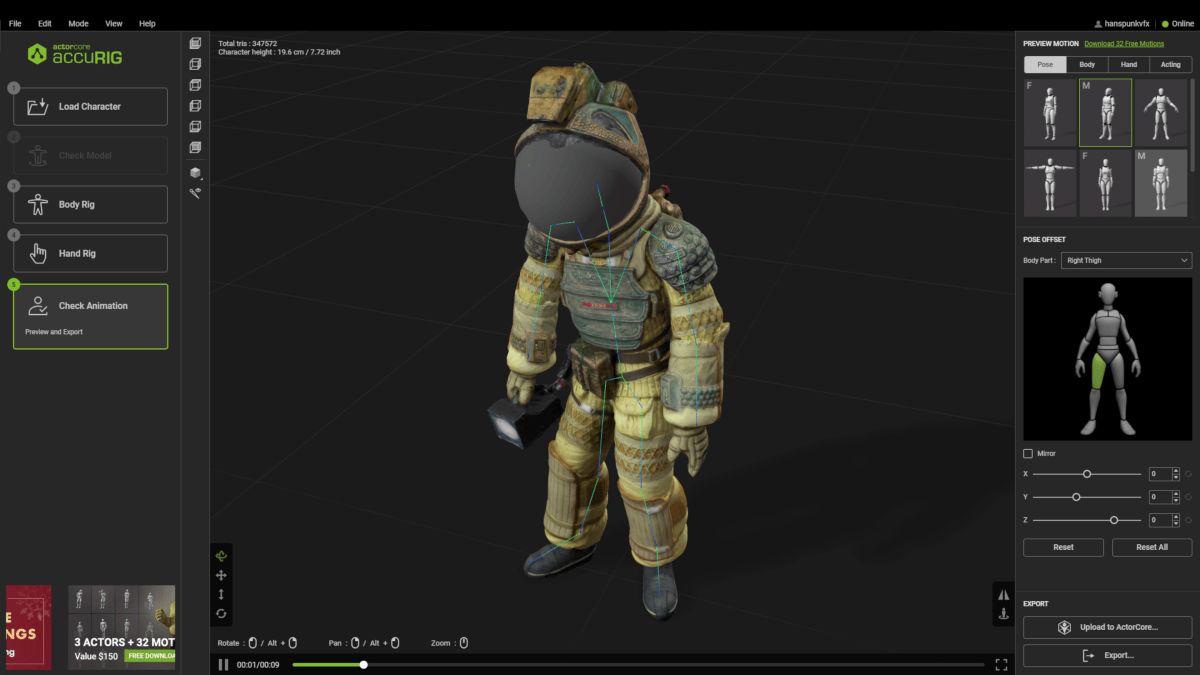Select the second-row M pose thumbnail
Screen dimensions: 1200x675
pyautogui.click(x=1160, y=183)
